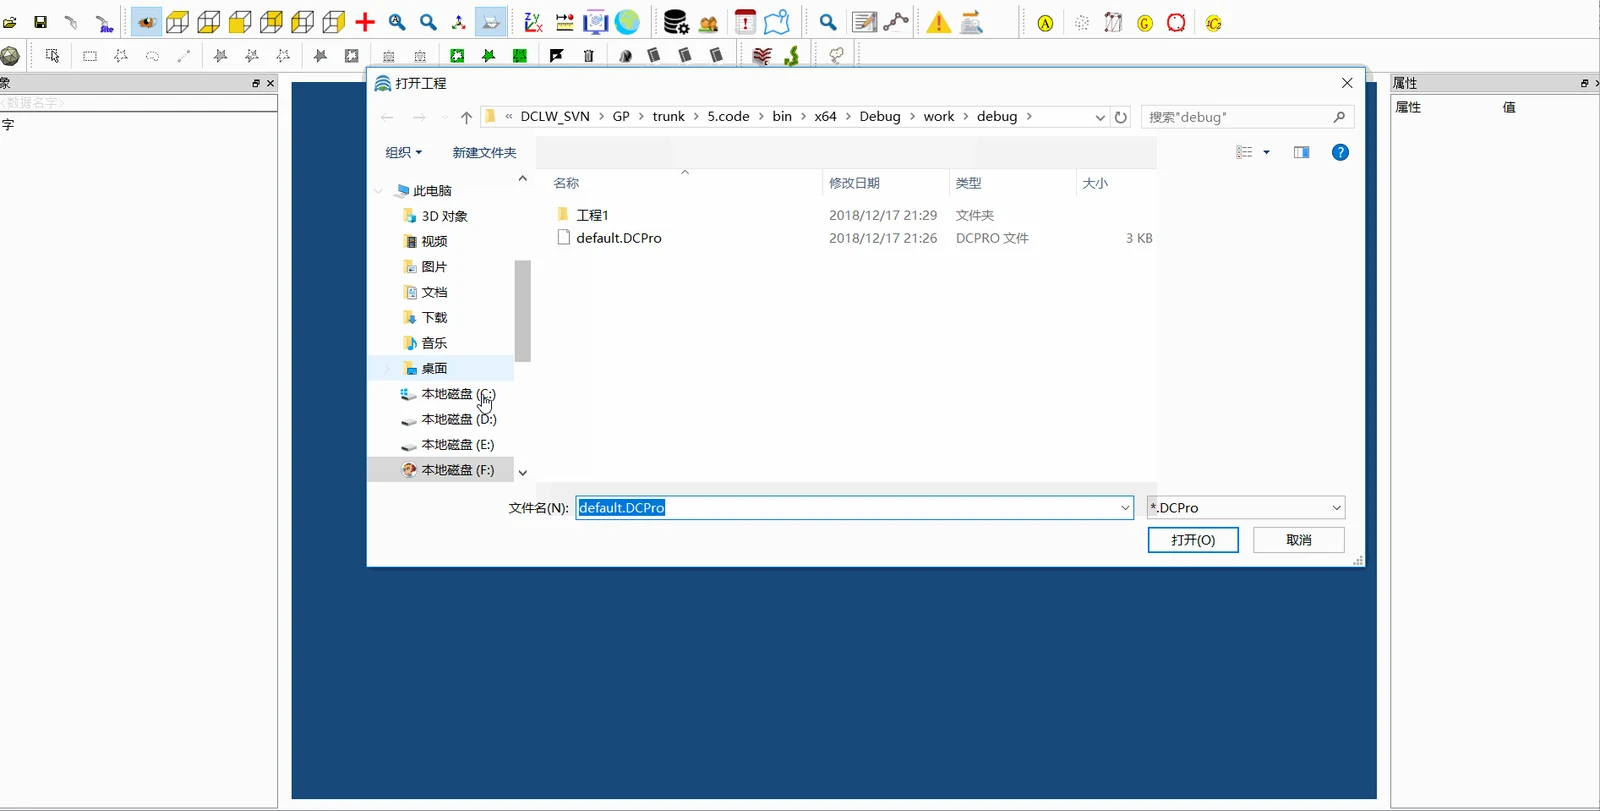Click the sidebar scroll down arrow

click(522, 472)
